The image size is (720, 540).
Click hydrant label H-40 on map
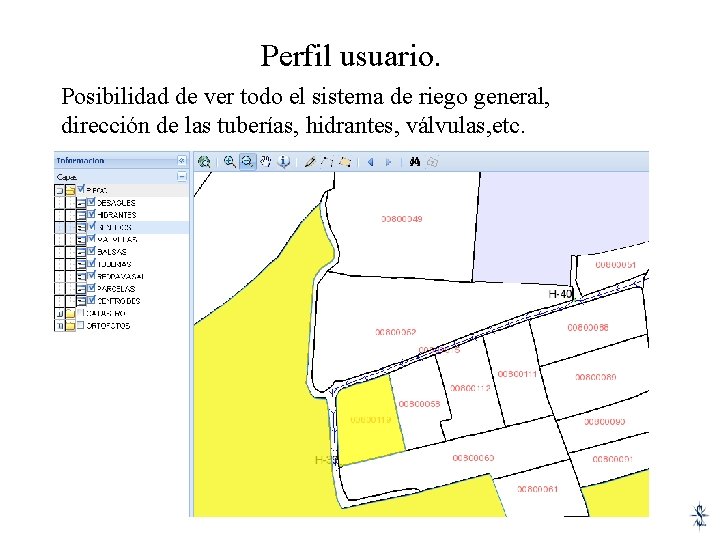(560, 293)
